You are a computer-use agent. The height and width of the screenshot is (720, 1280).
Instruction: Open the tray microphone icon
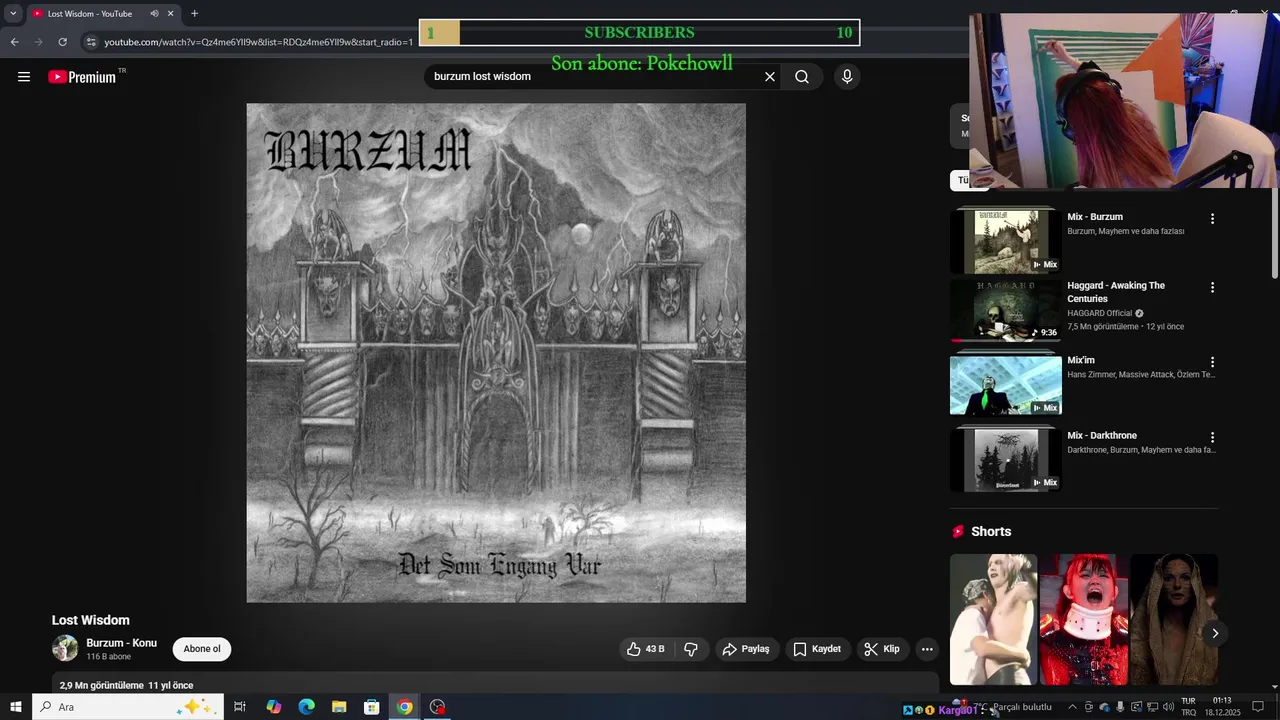coord(1120,707)
